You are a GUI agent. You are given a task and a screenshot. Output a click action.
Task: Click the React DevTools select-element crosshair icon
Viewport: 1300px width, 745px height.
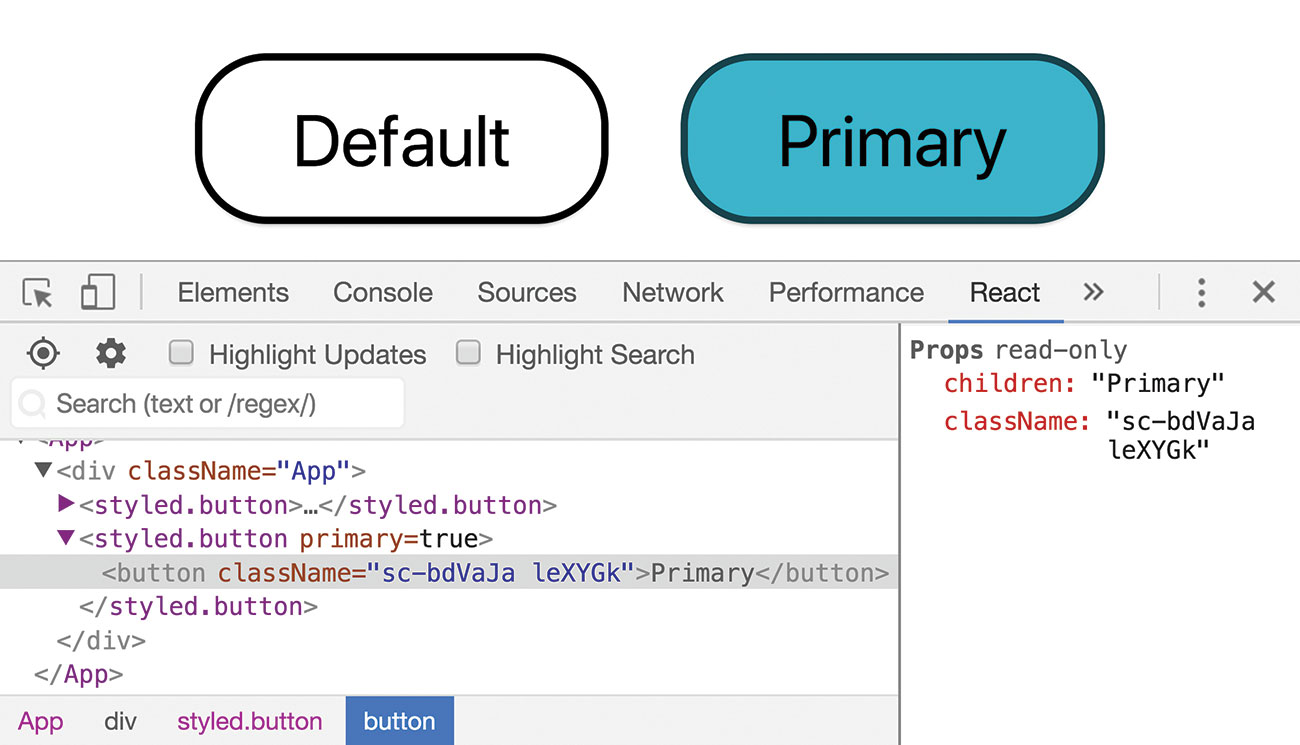click(x=42, y=353)
